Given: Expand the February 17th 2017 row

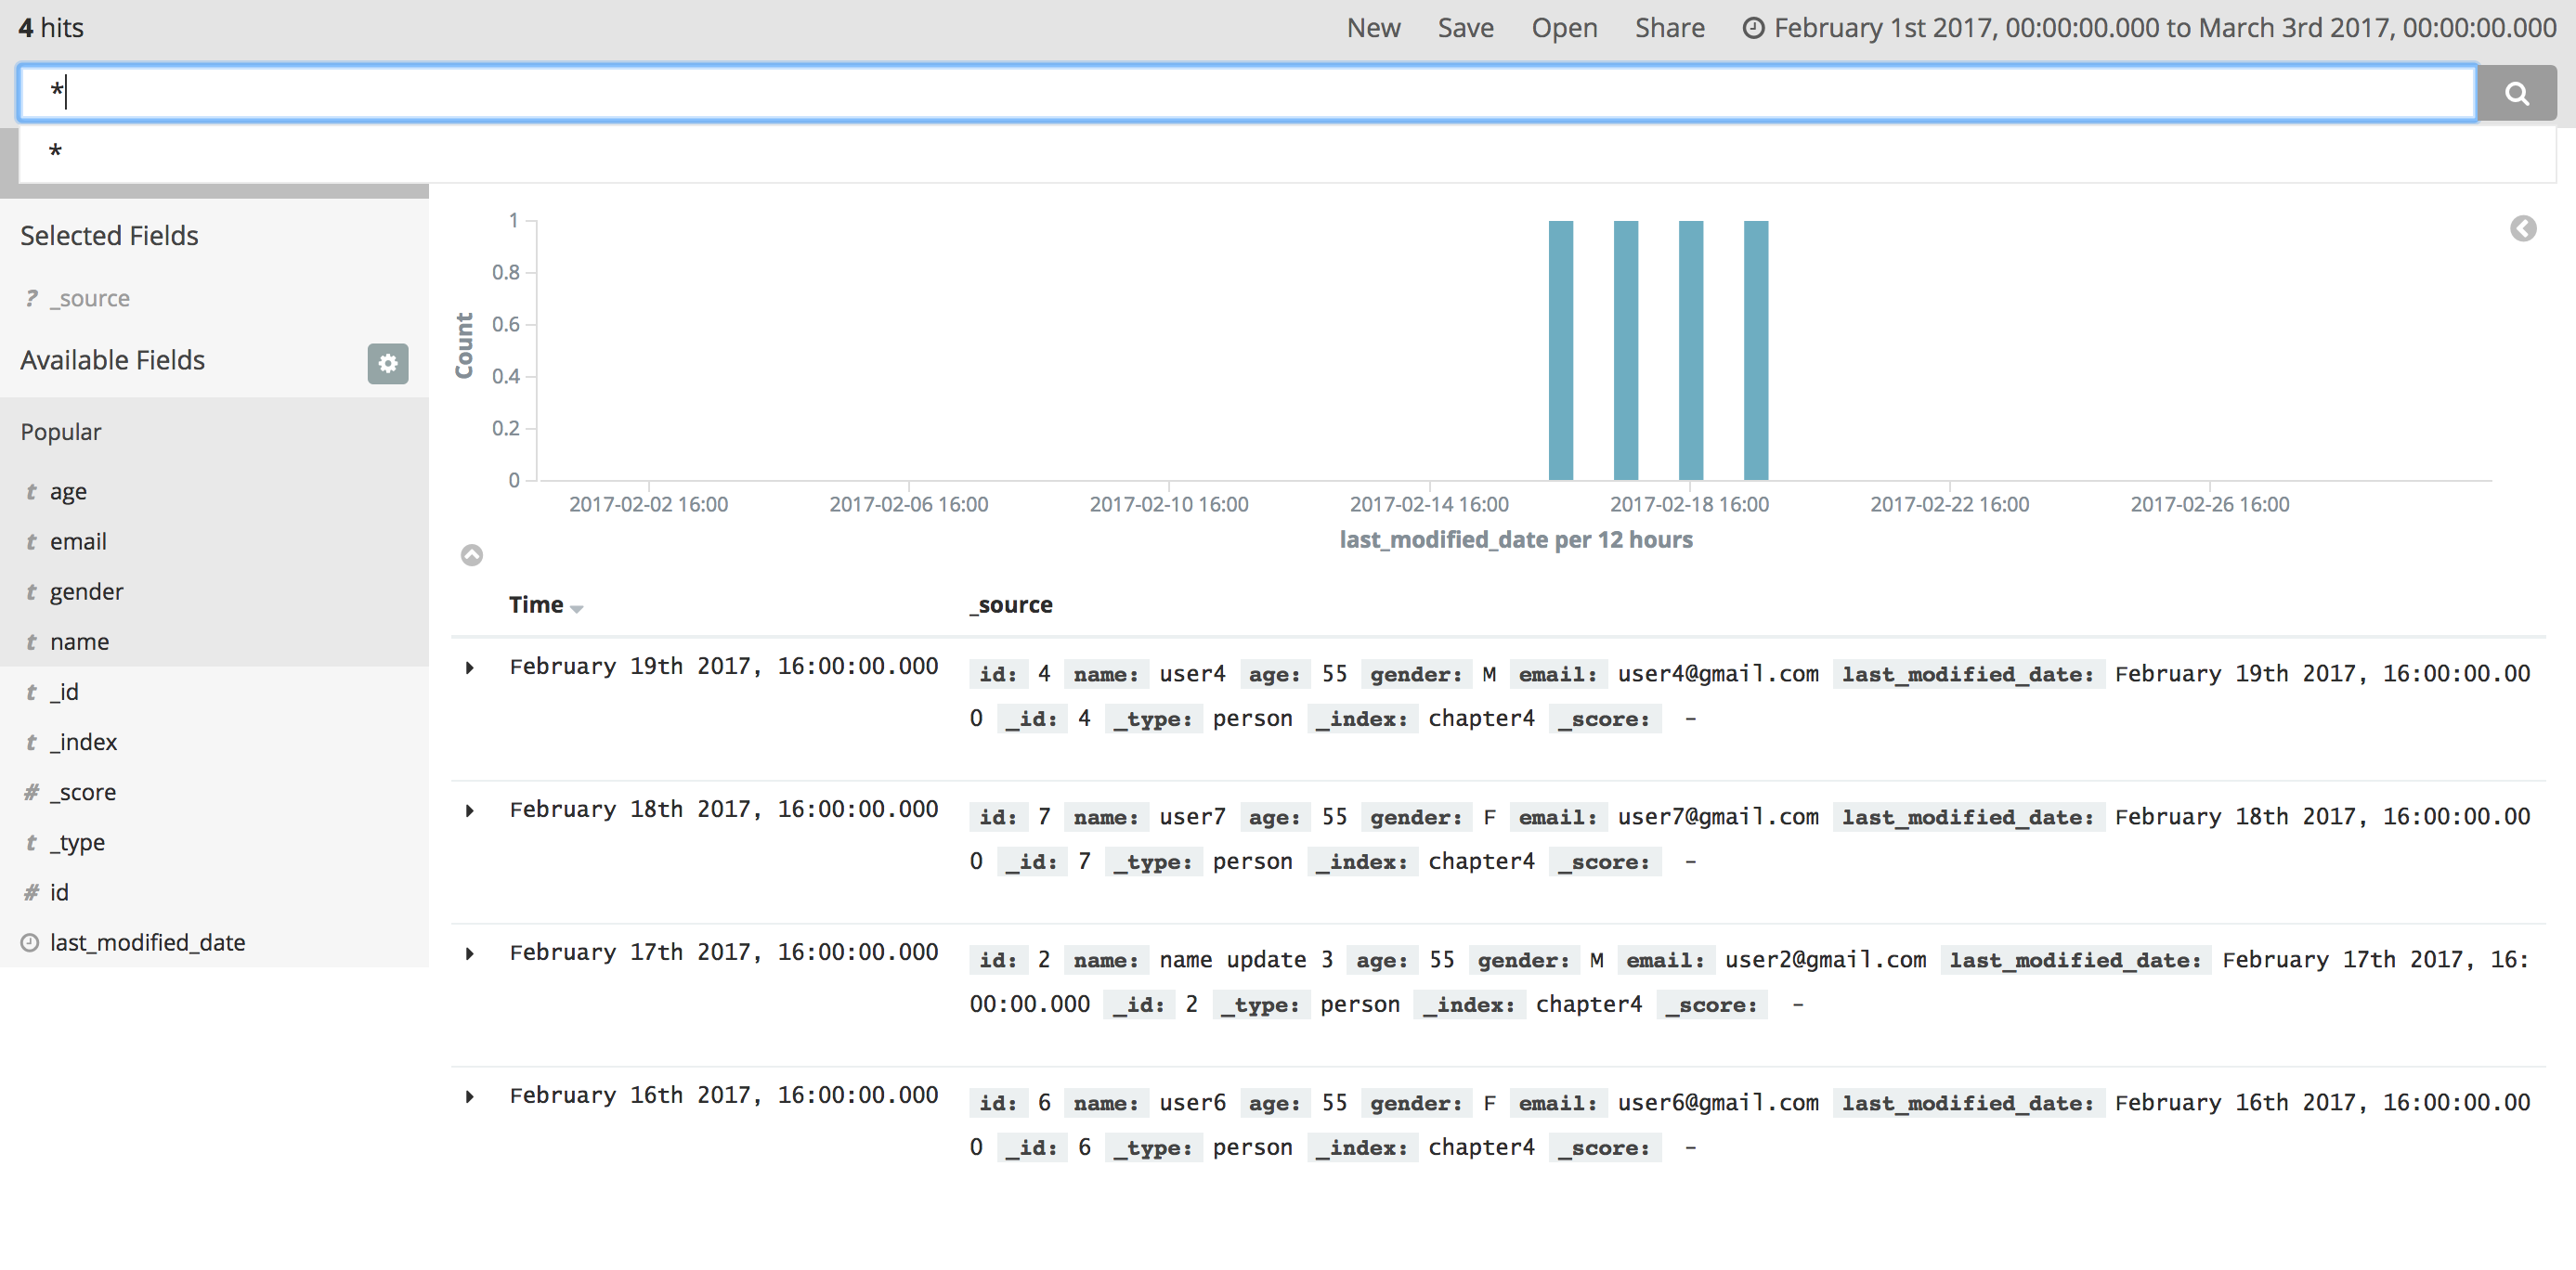Looking at the screenshot, I should (470, 953).
